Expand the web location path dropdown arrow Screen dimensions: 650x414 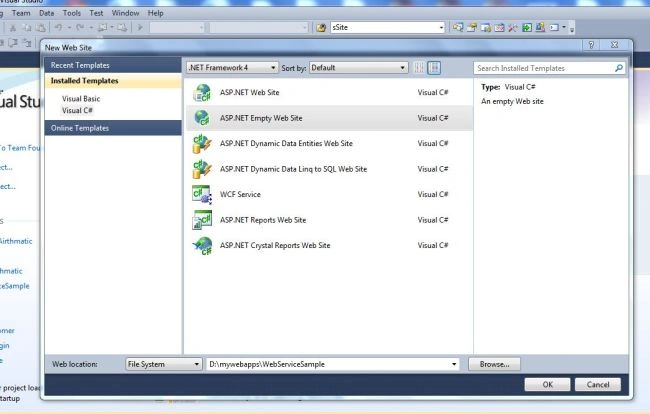tap(454, 364)
